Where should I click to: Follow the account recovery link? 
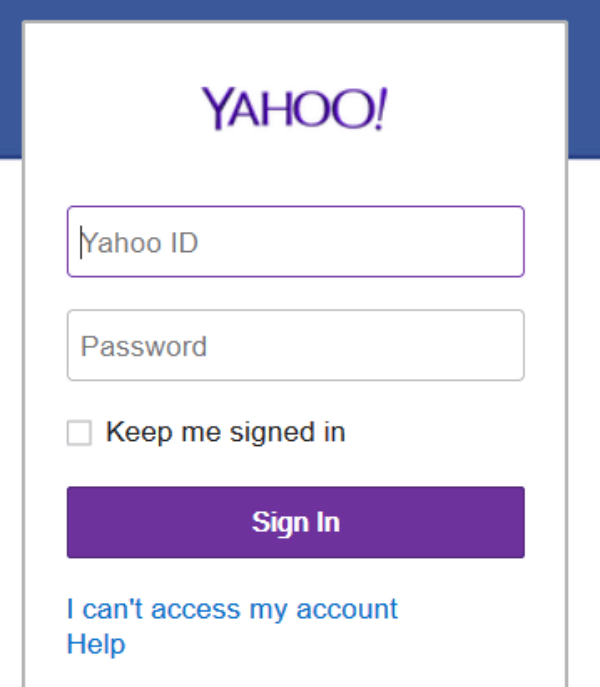(x=232, y=608)
